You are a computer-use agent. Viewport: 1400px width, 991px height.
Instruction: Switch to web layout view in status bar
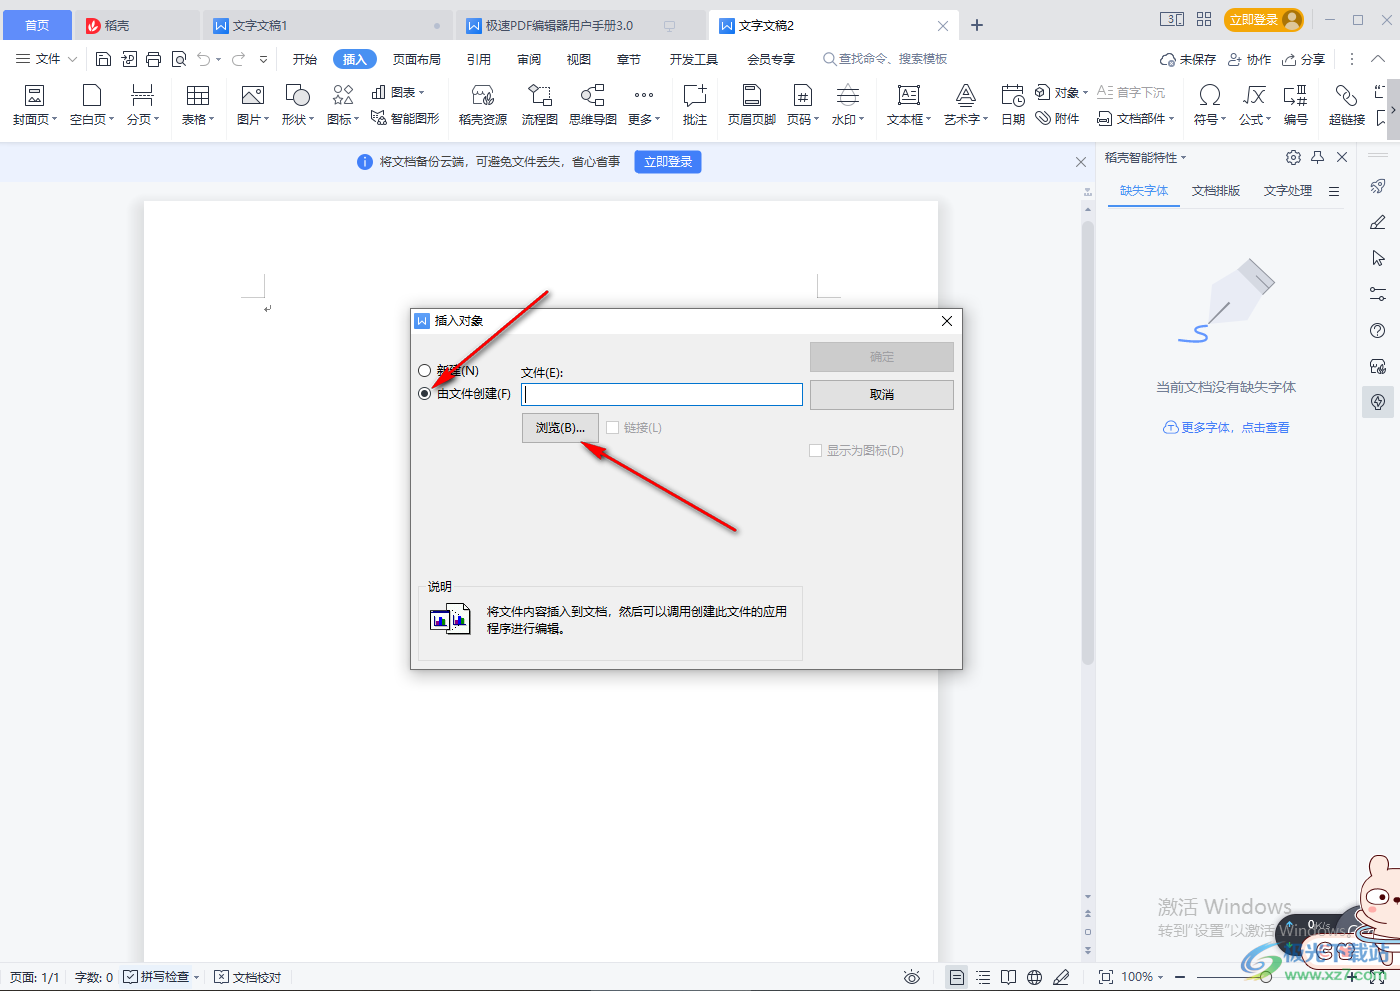[x=1035, y=977]
